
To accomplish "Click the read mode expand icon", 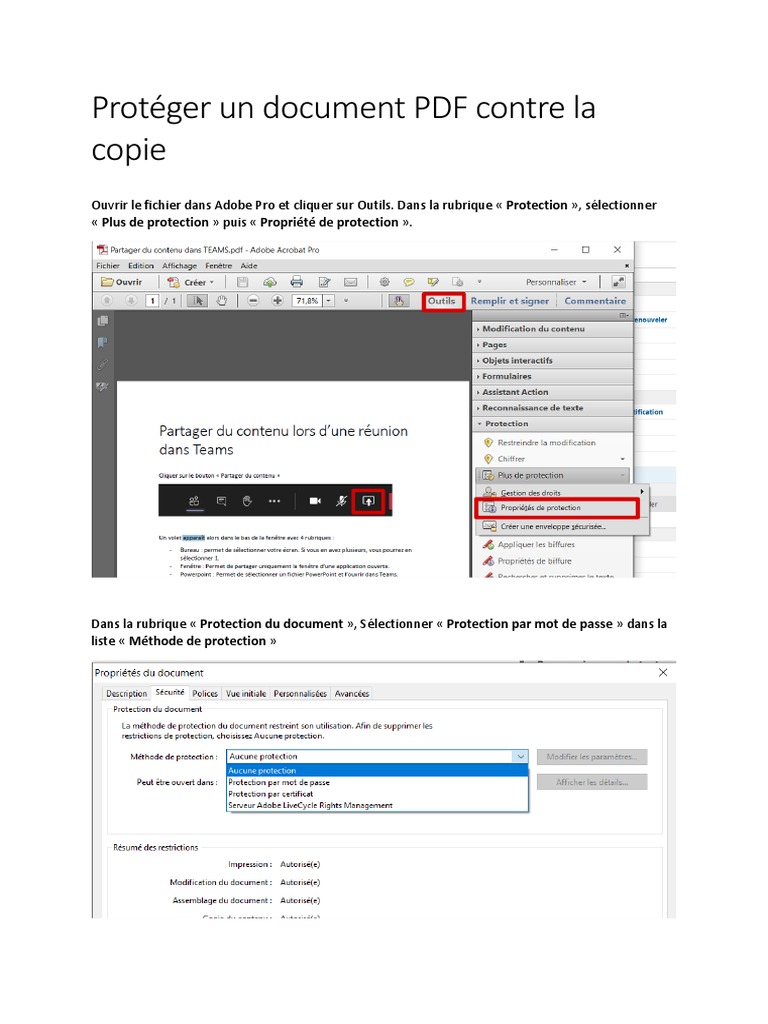I will point(618,282).
